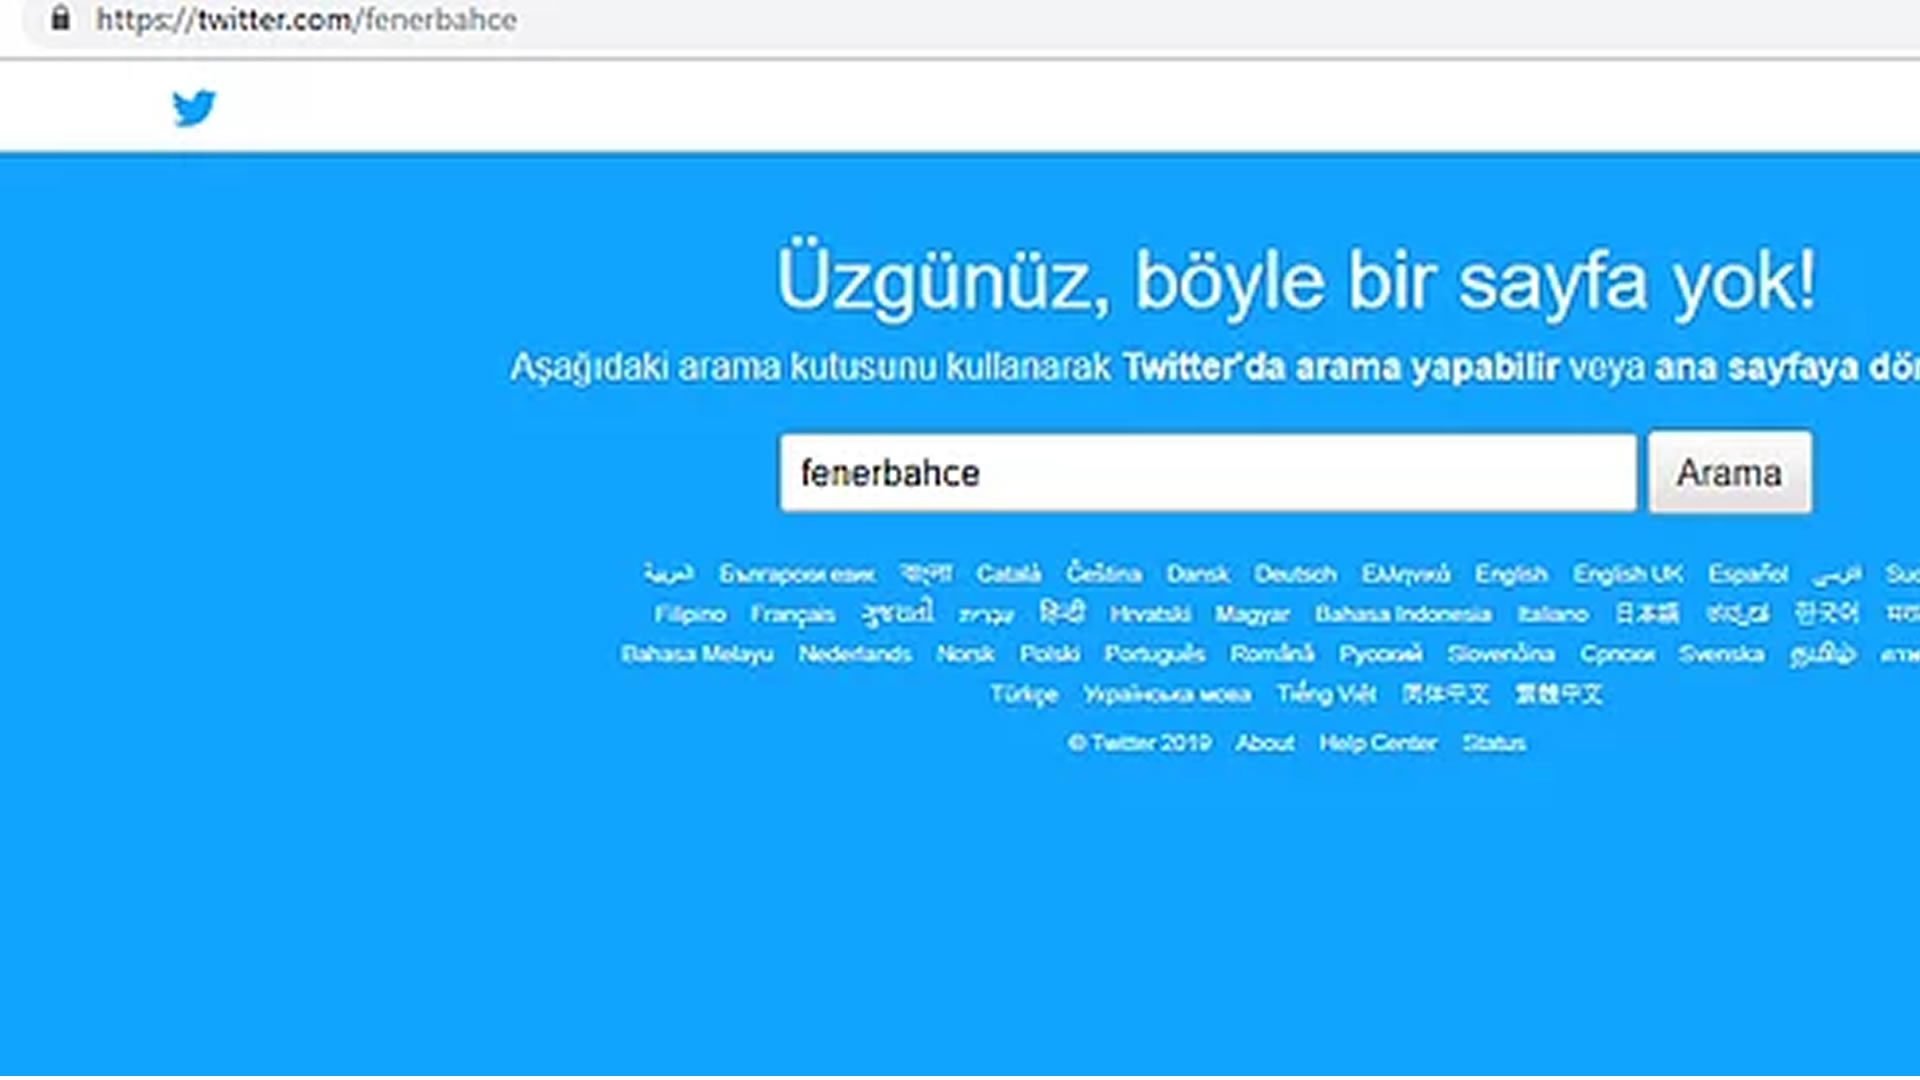Select the Српски language link
Screen dimensions: 1920x1080
pos(1617,654)
